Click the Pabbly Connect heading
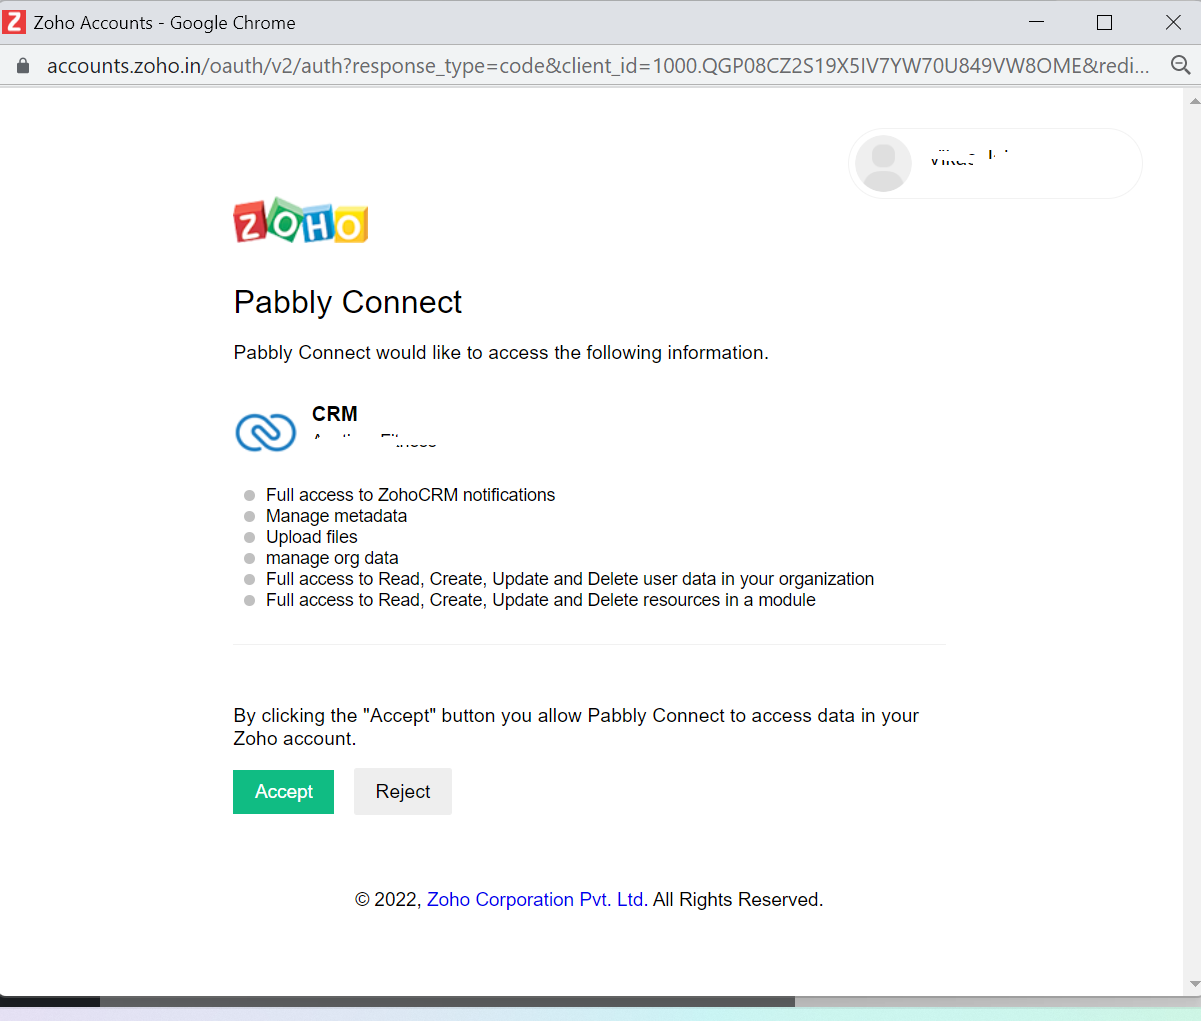1201x1021 pixels. pos(348,302)
